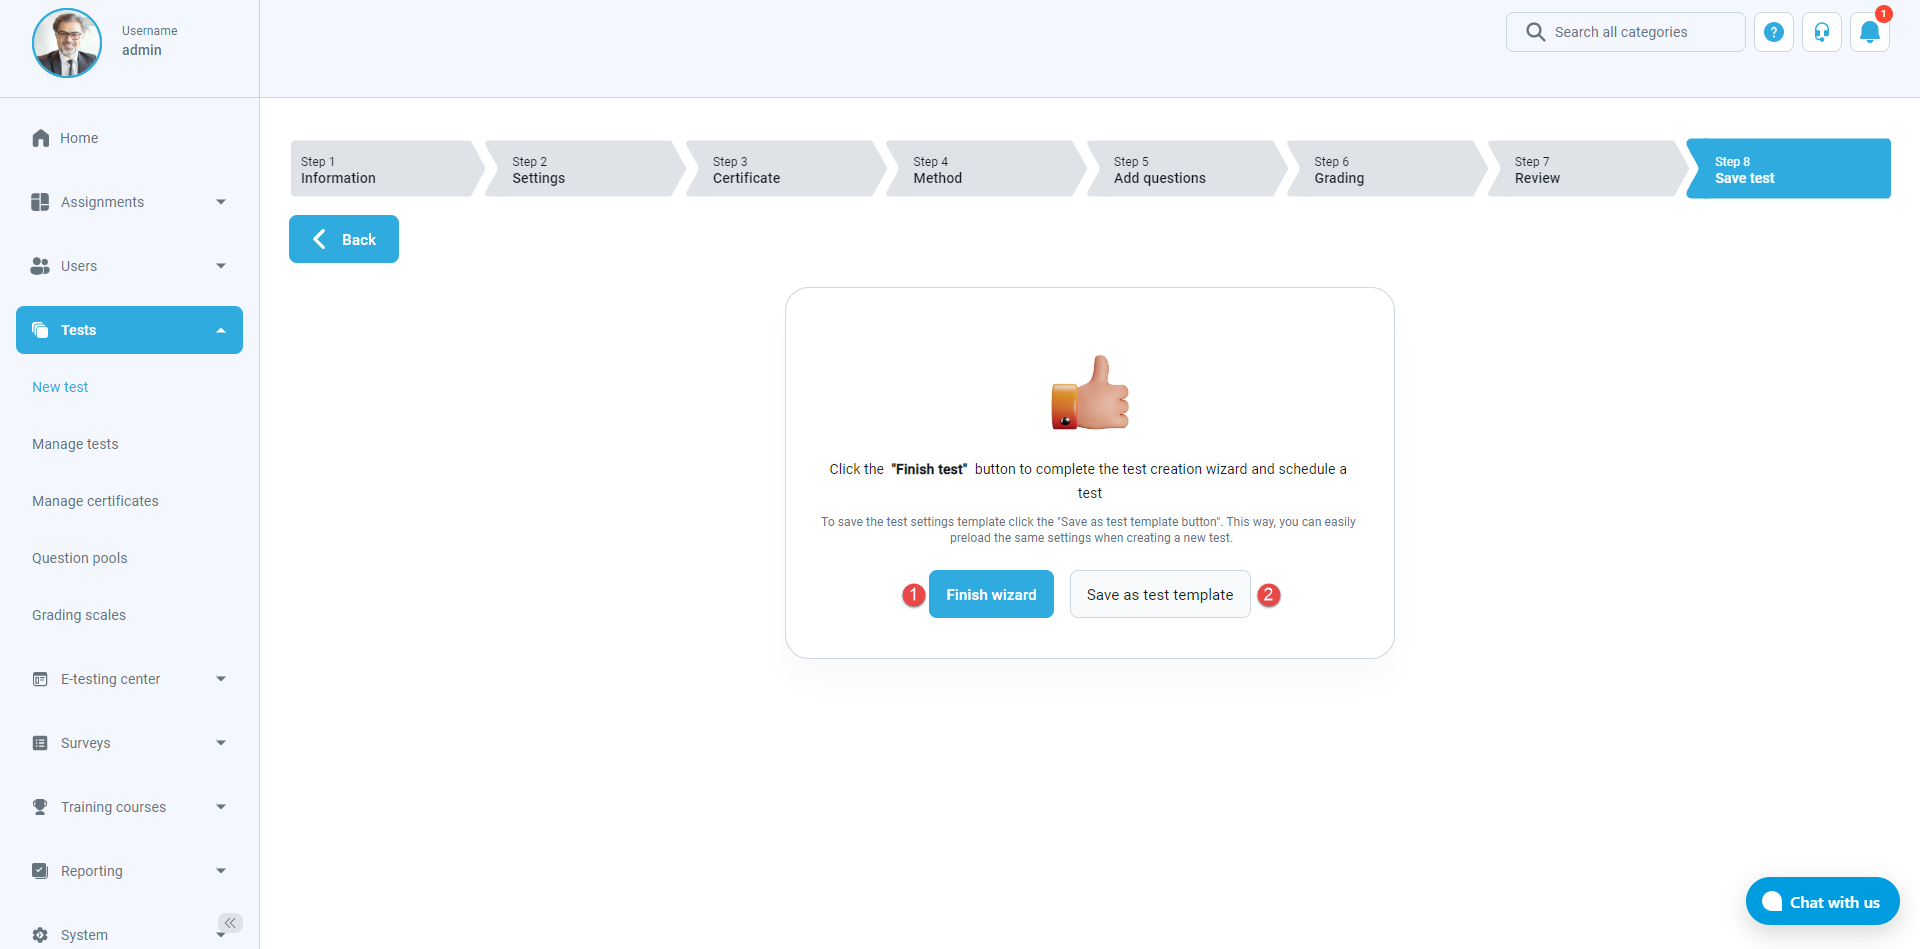Go to Step 1 Information
Image resolution: width=1920 pixels, height=949 pixels.
(380, 169)
